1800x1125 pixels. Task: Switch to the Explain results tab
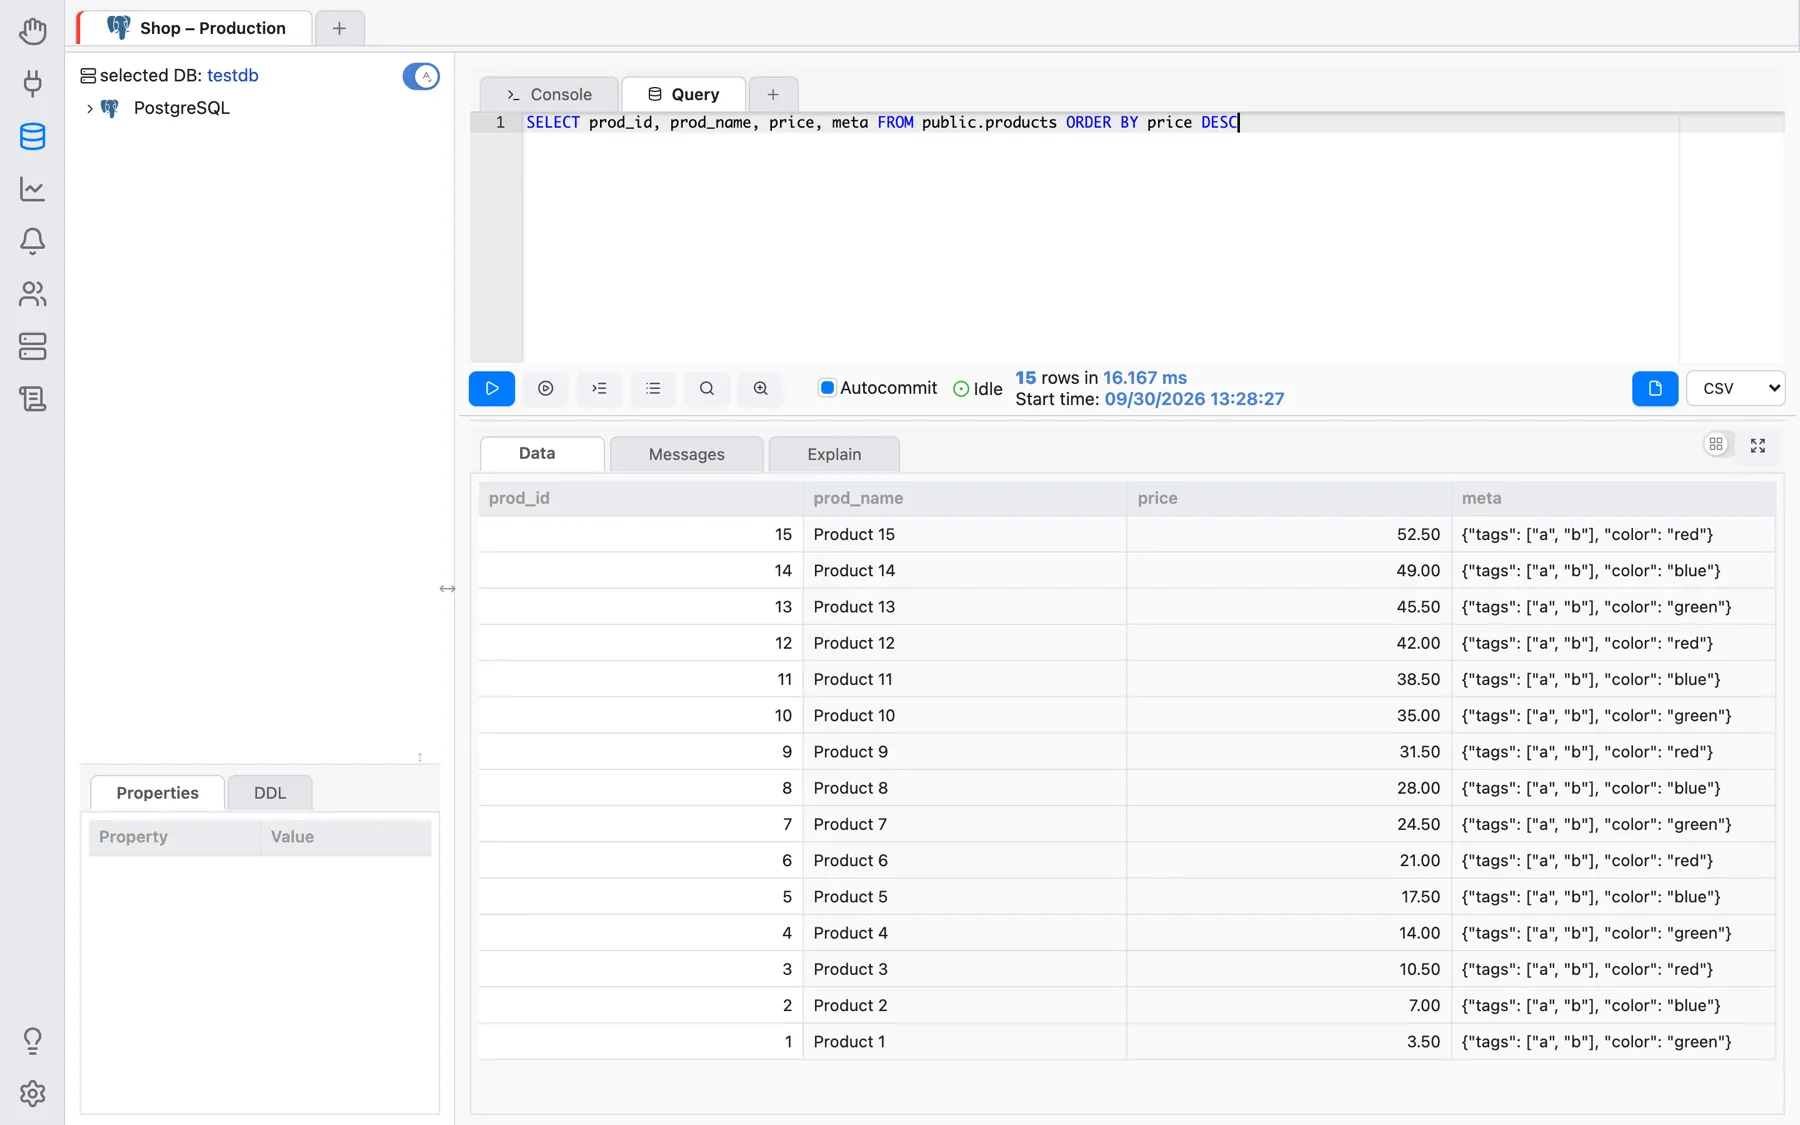point(834,454)
